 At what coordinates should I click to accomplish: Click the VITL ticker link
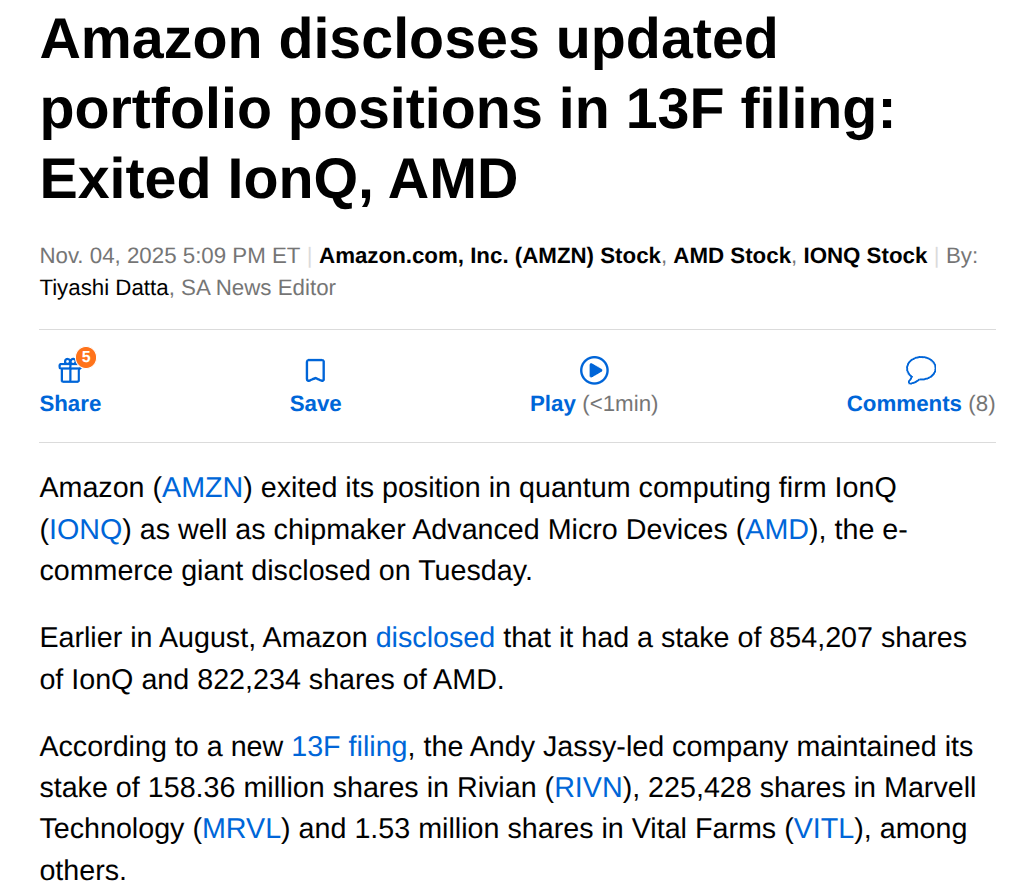[x=825, y=828]
